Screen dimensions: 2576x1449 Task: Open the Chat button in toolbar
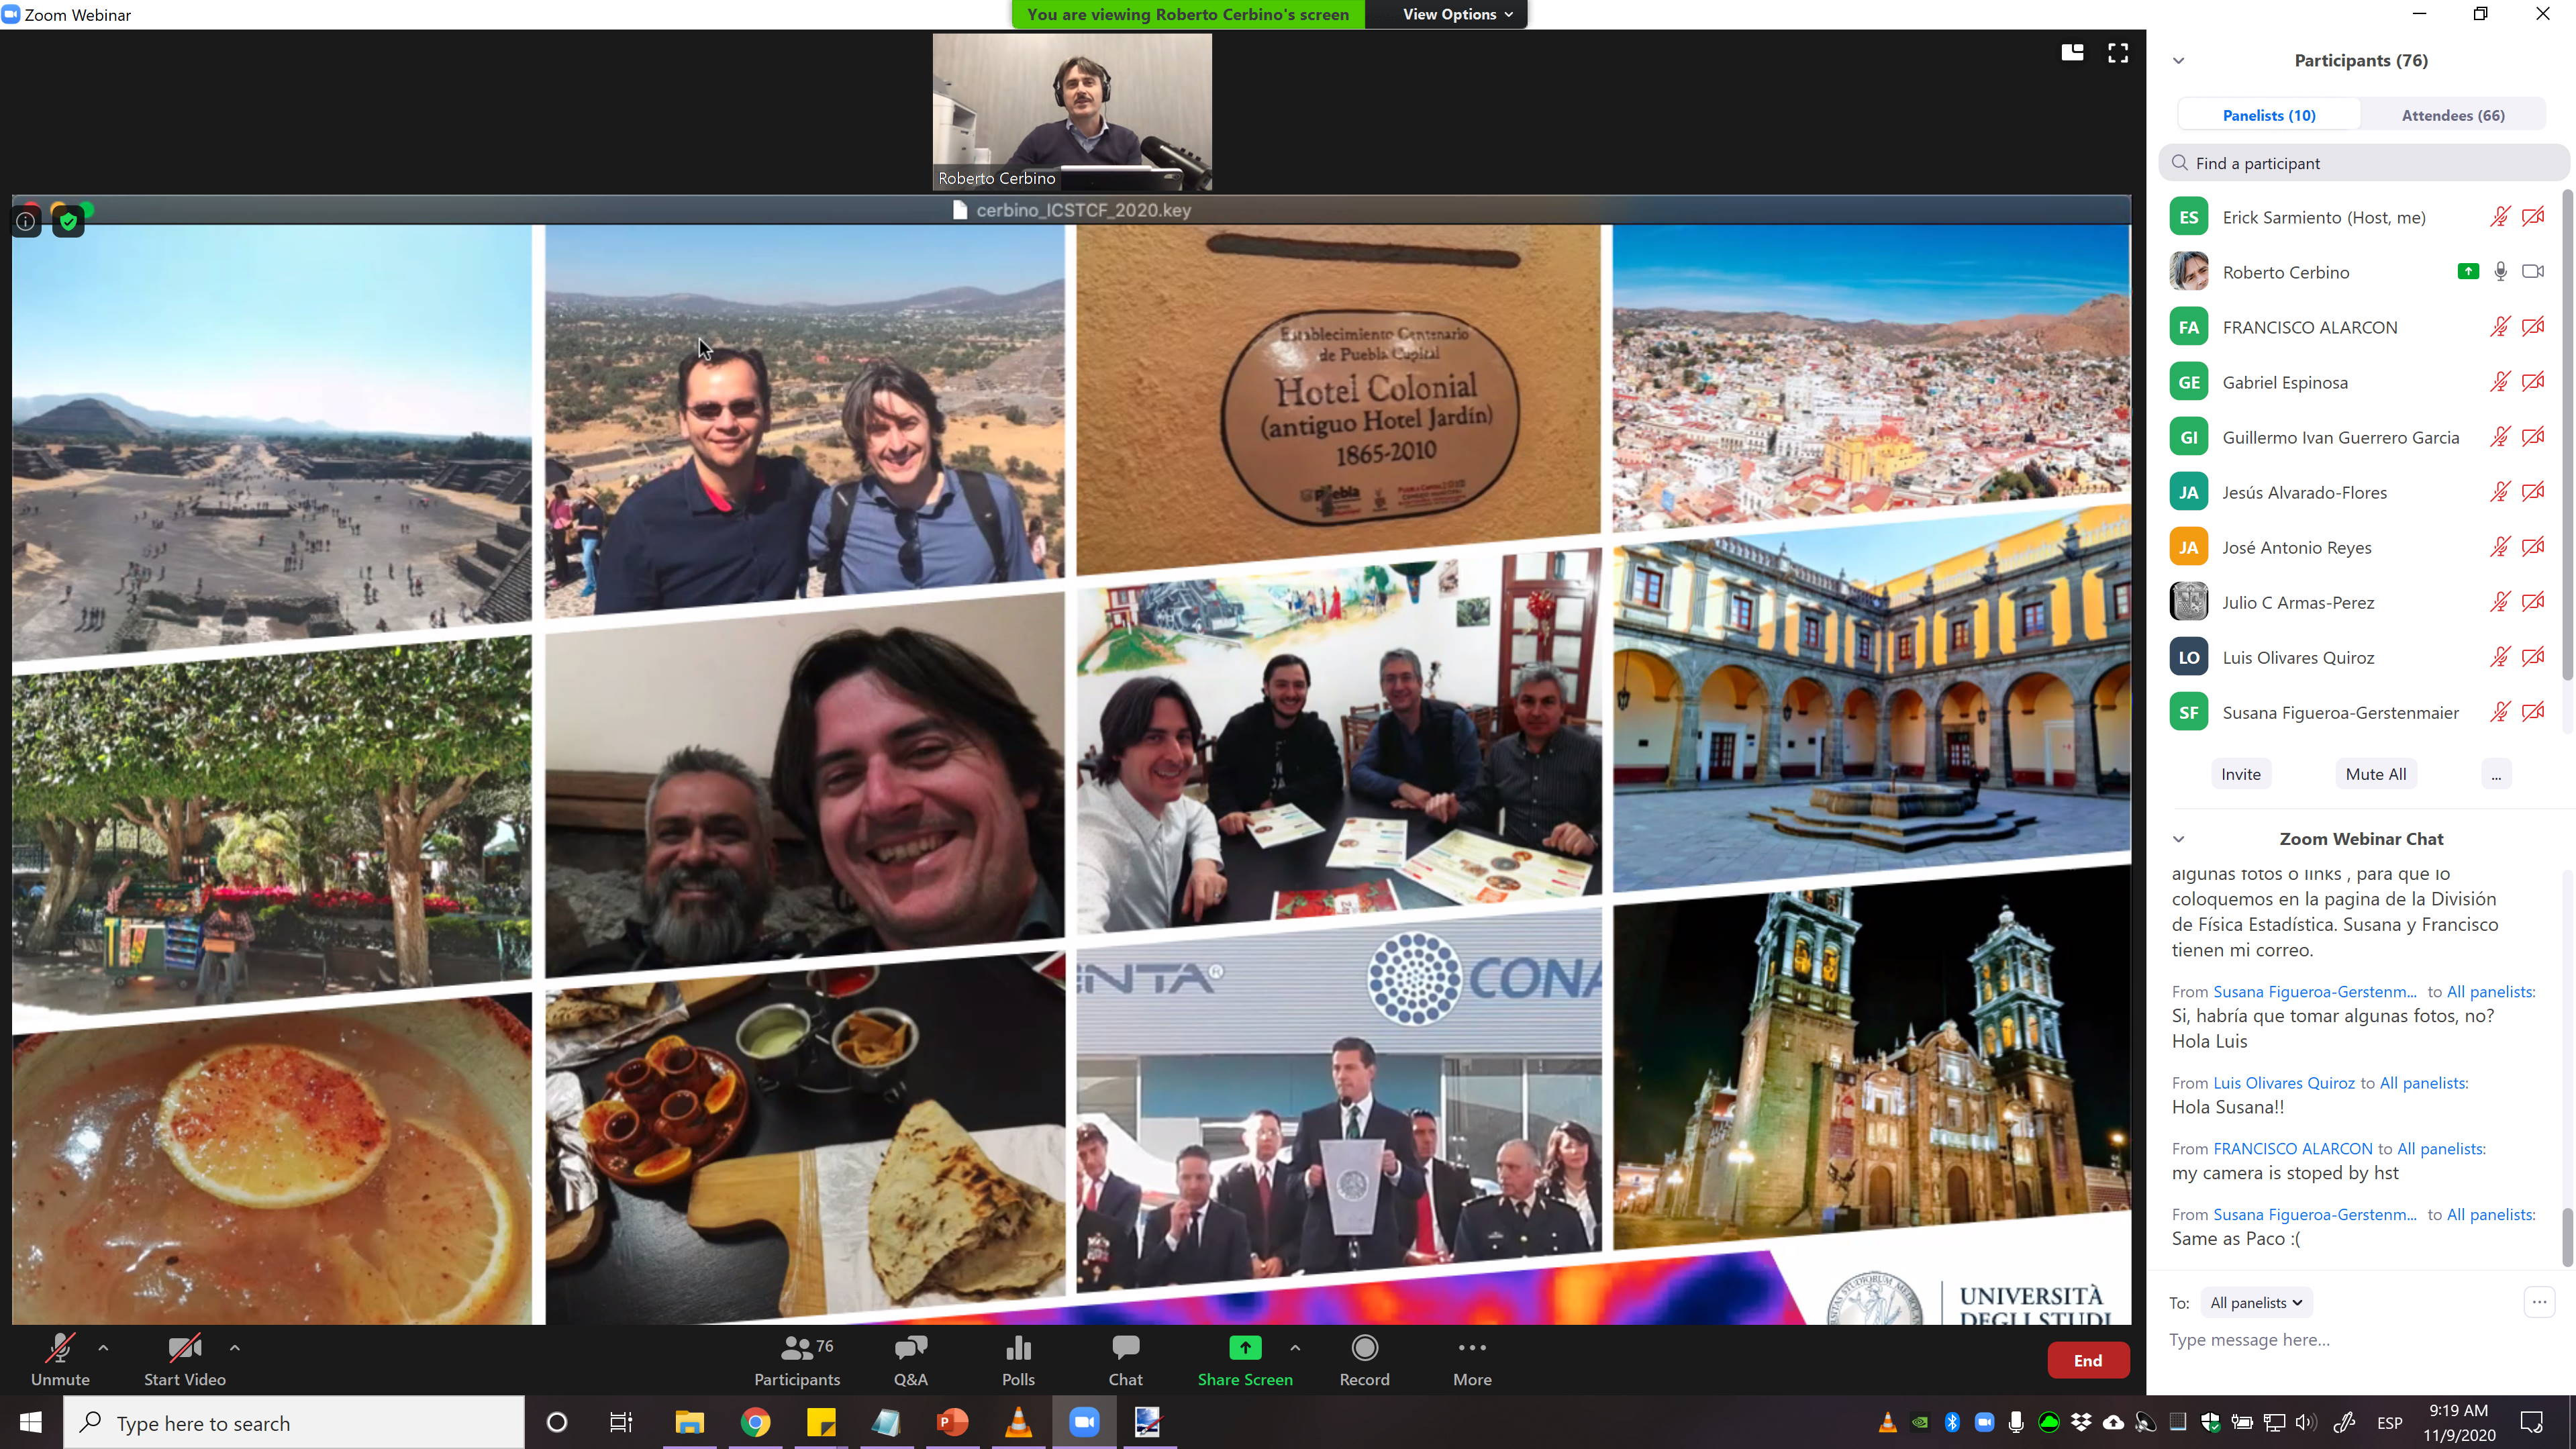[x=1125, y=1360]
